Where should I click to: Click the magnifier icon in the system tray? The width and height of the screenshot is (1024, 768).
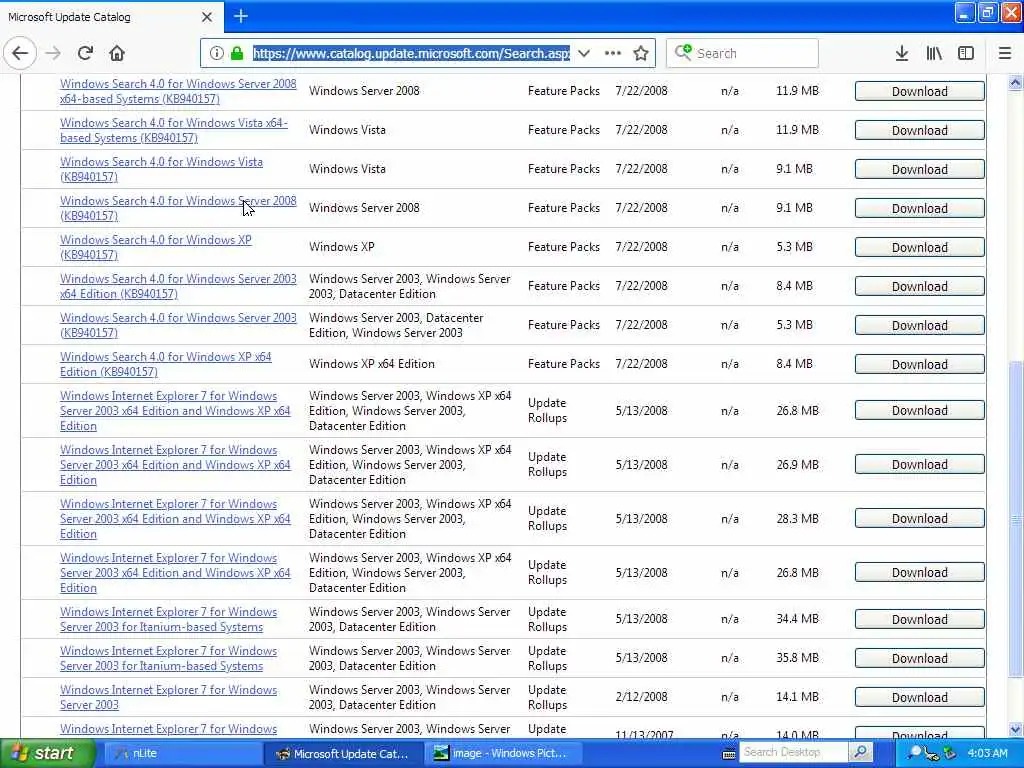tap(915, 754)
